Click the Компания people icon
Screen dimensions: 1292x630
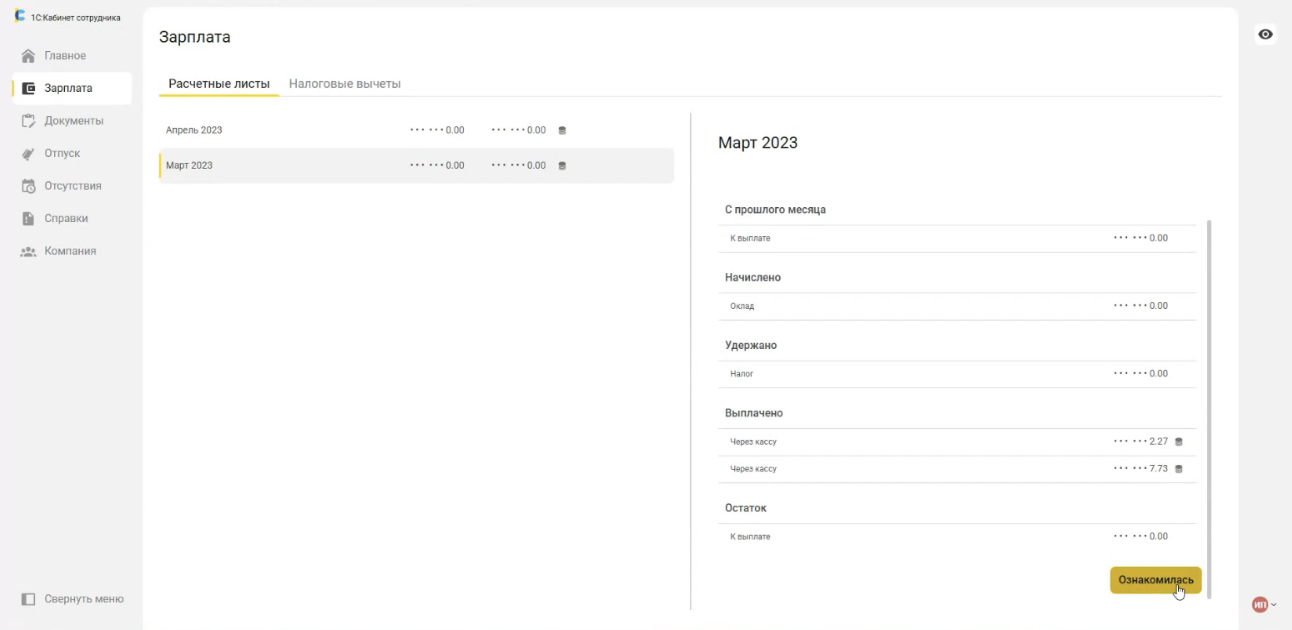[x=29, y=251]
